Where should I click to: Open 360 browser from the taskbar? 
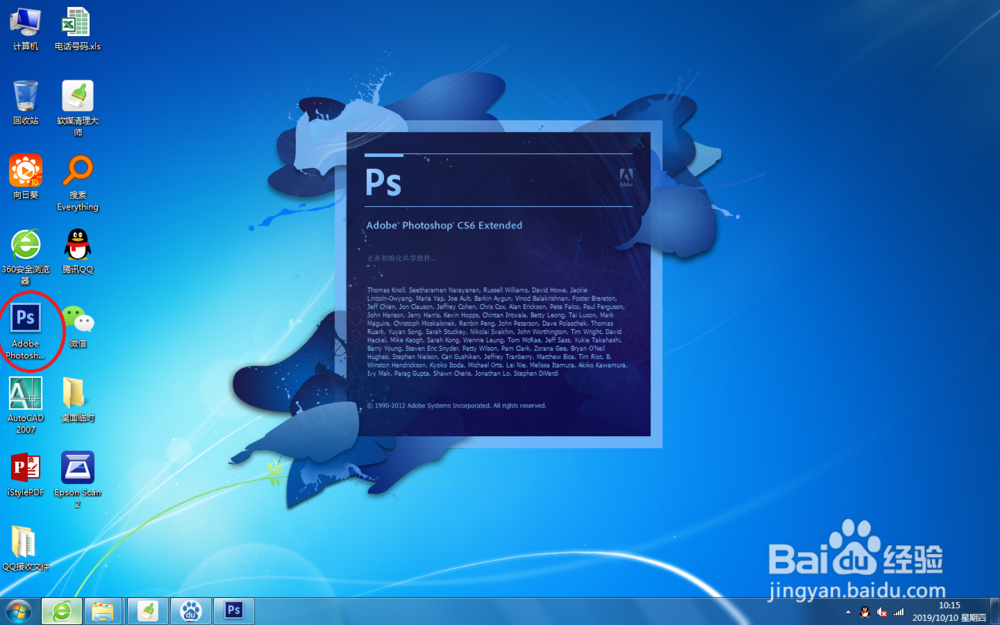tap(62, 612)
